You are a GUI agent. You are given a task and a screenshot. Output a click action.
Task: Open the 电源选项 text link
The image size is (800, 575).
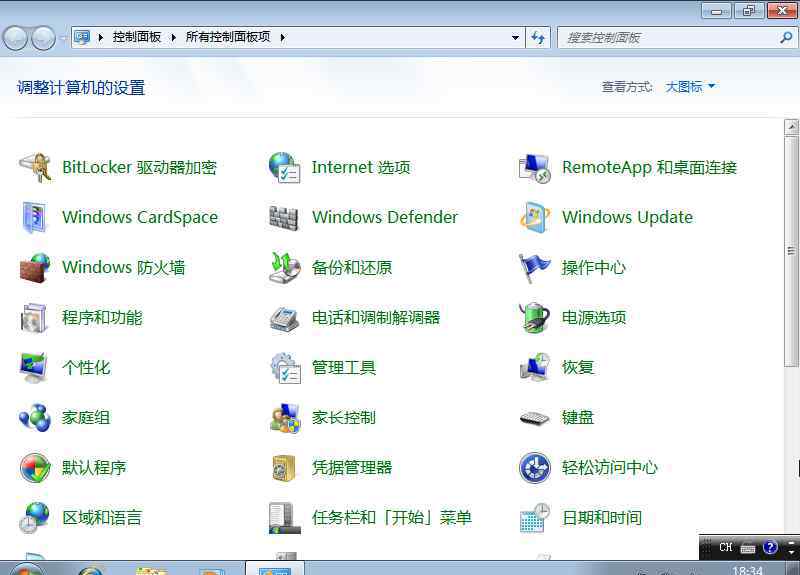(x=594, y=317)
